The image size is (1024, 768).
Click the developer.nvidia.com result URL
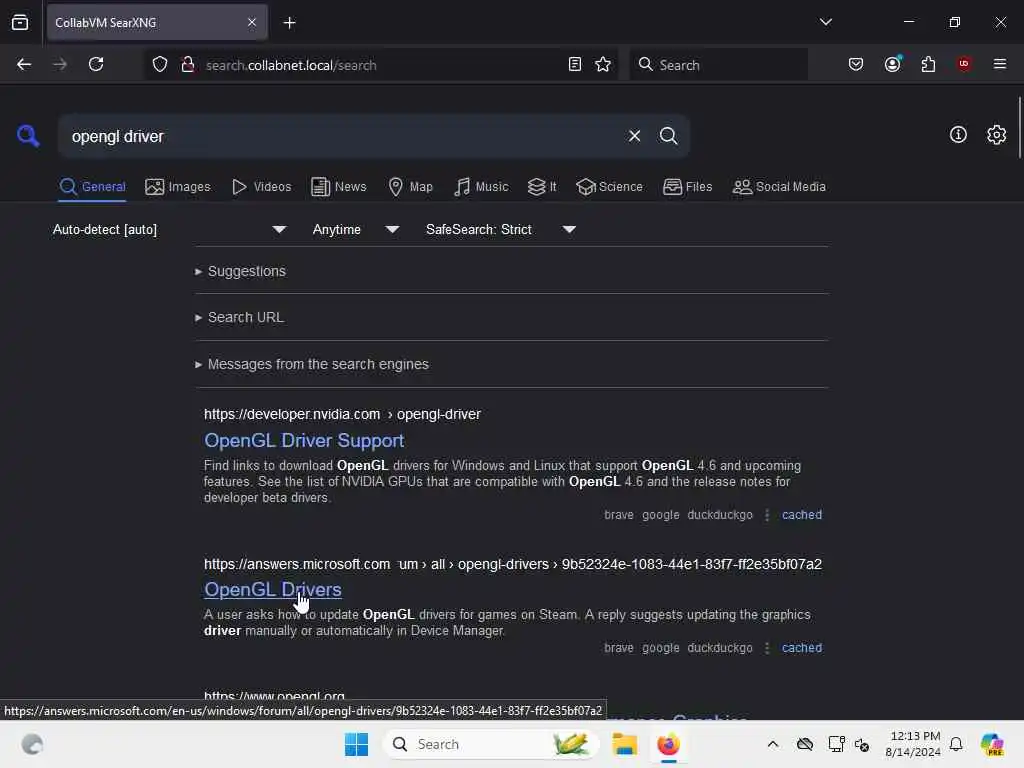point(342,415)
